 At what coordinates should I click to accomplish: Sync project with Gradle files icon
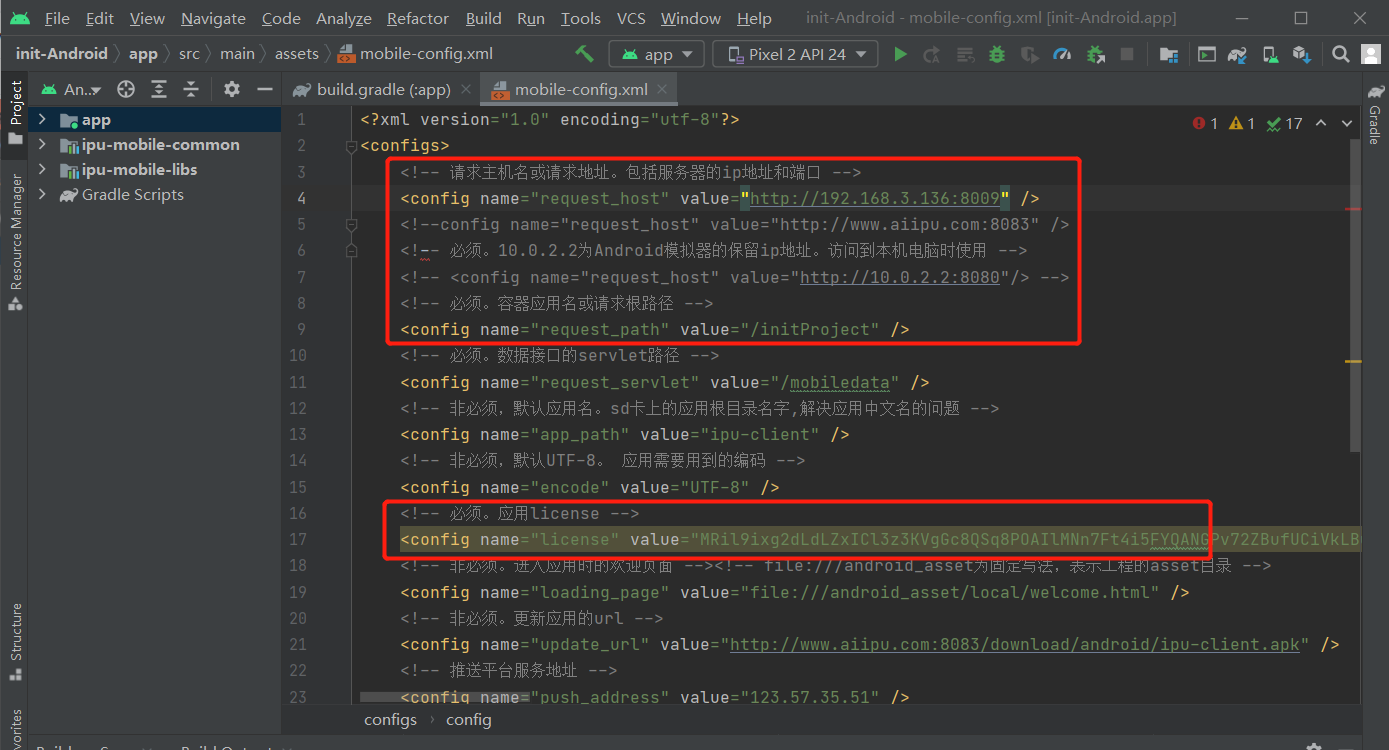(x=1237, y=54)
